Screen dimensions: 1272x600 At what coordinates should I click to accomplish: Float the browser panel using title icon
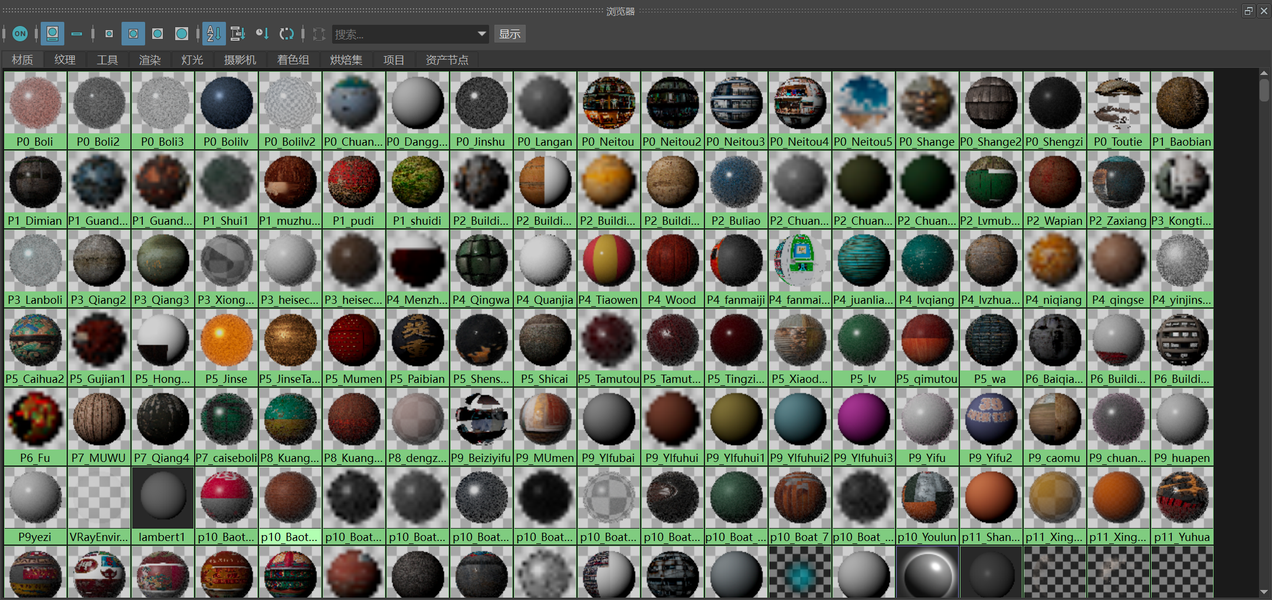[x=1248, y=11]
